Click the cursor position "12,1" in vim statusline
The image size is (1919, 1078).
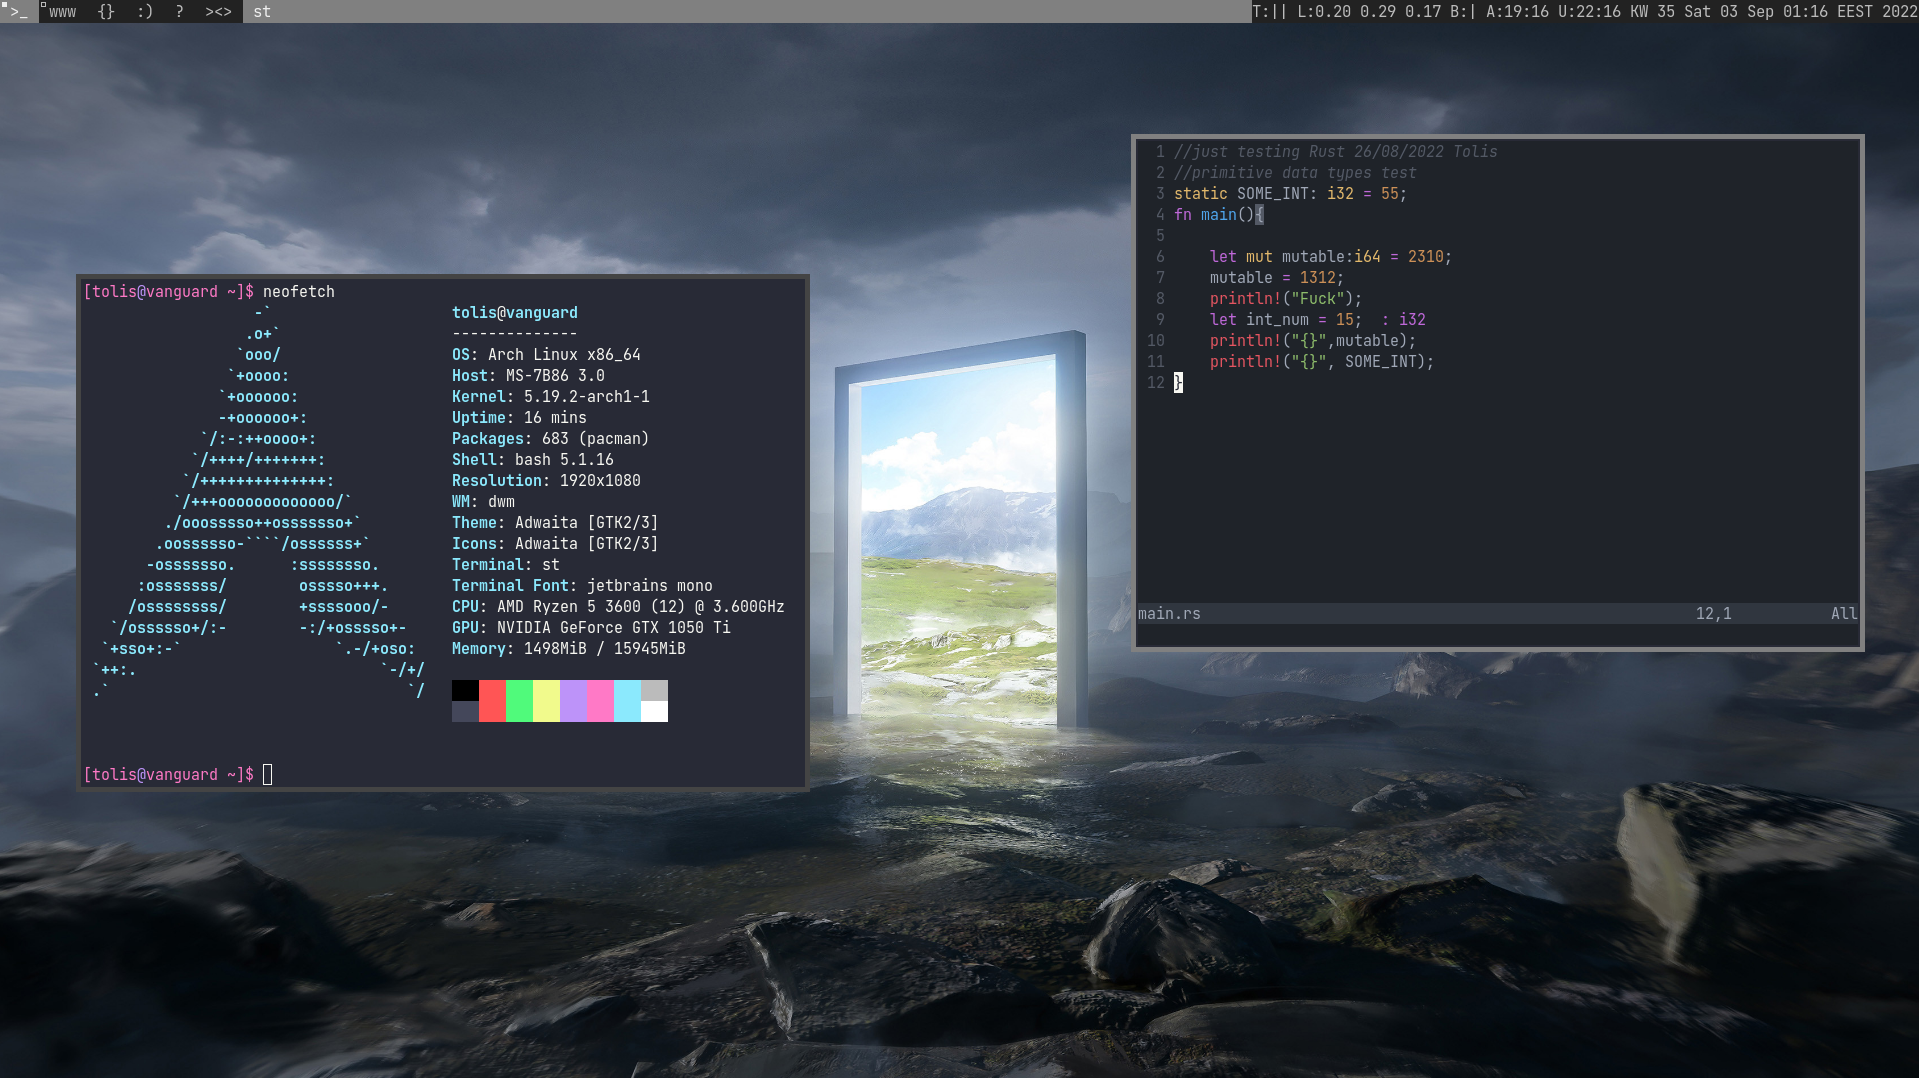point(1714,613)
